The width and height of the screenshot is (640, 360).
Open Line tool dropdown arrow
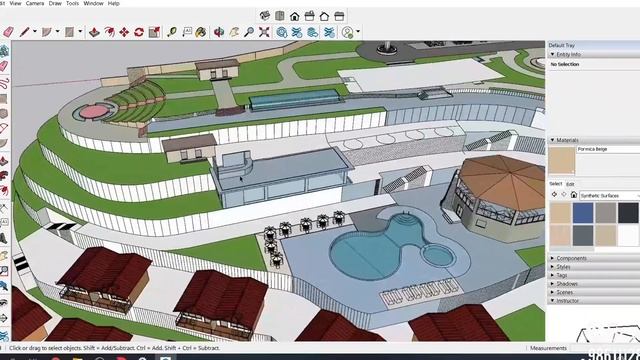click(35, 31)
